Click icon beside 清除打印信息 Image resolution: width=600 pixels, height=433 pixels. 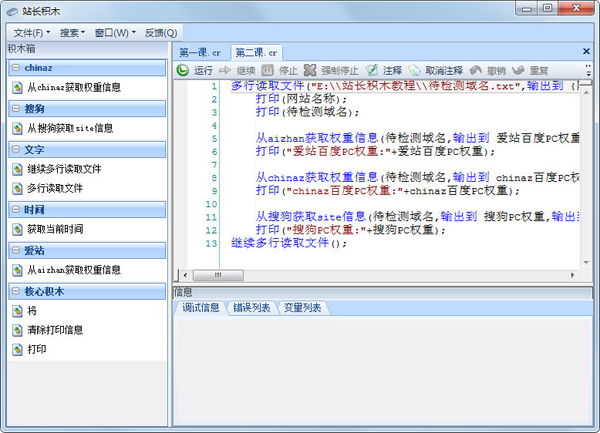(x=17, y=330)
